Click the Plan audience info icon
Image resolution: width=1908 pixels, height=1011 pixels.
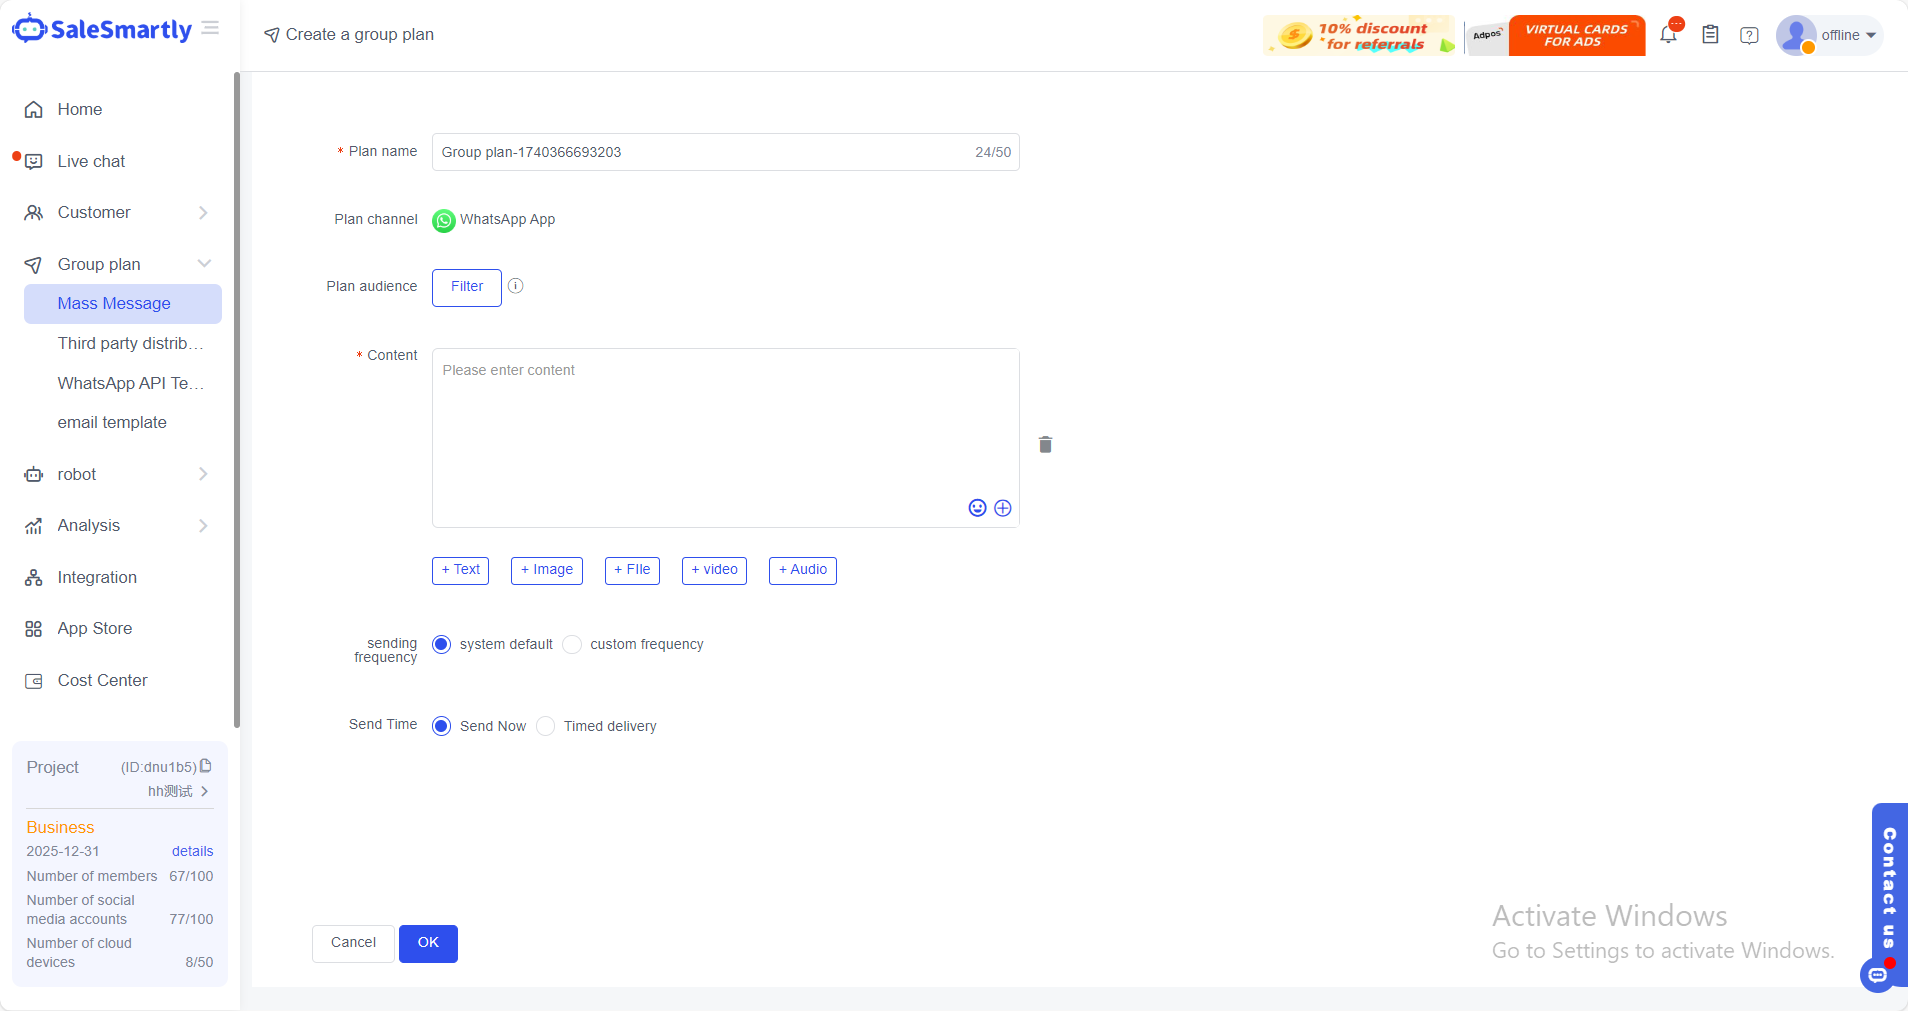(516, 286)
